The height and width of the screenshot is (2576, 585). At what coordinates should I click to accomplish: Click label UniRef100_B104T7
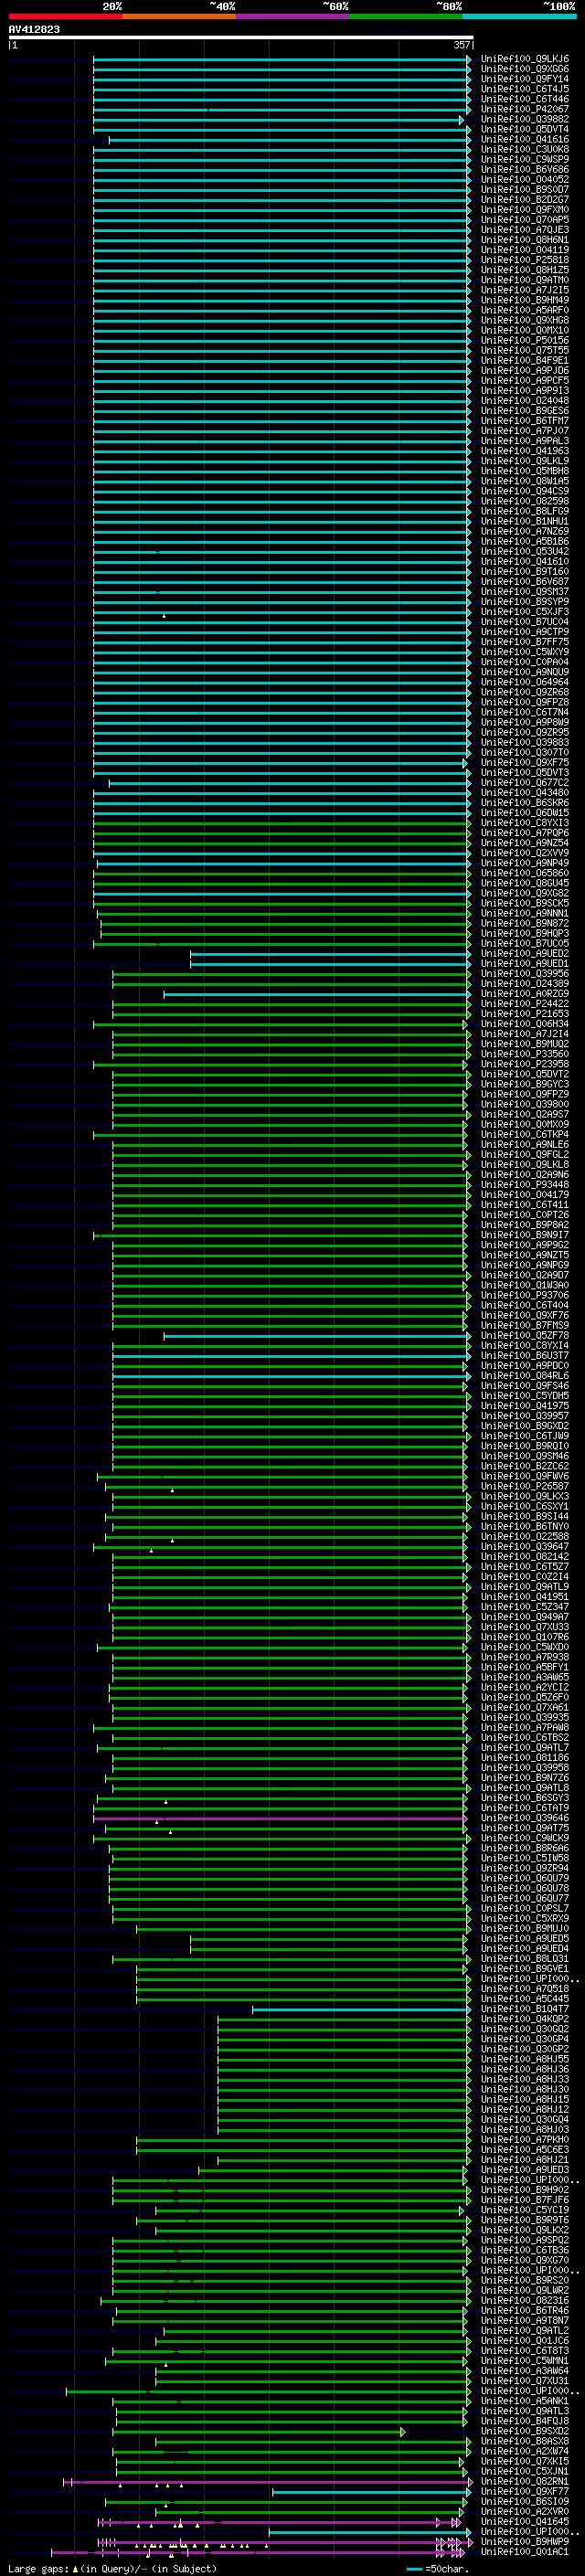pyautogui.click(x=525, y=2009)
